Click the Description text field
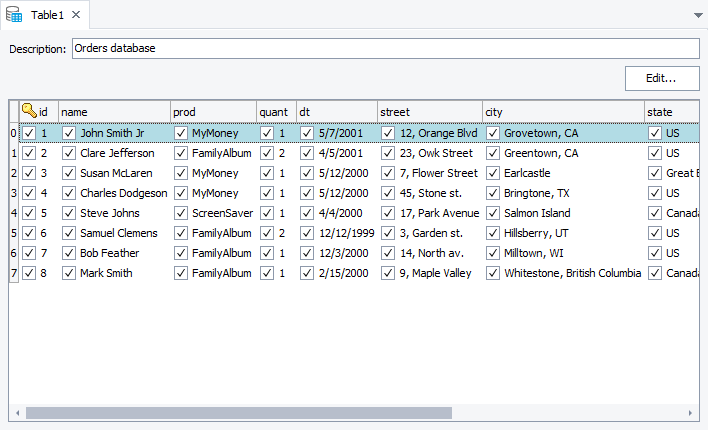 (385, 48)
